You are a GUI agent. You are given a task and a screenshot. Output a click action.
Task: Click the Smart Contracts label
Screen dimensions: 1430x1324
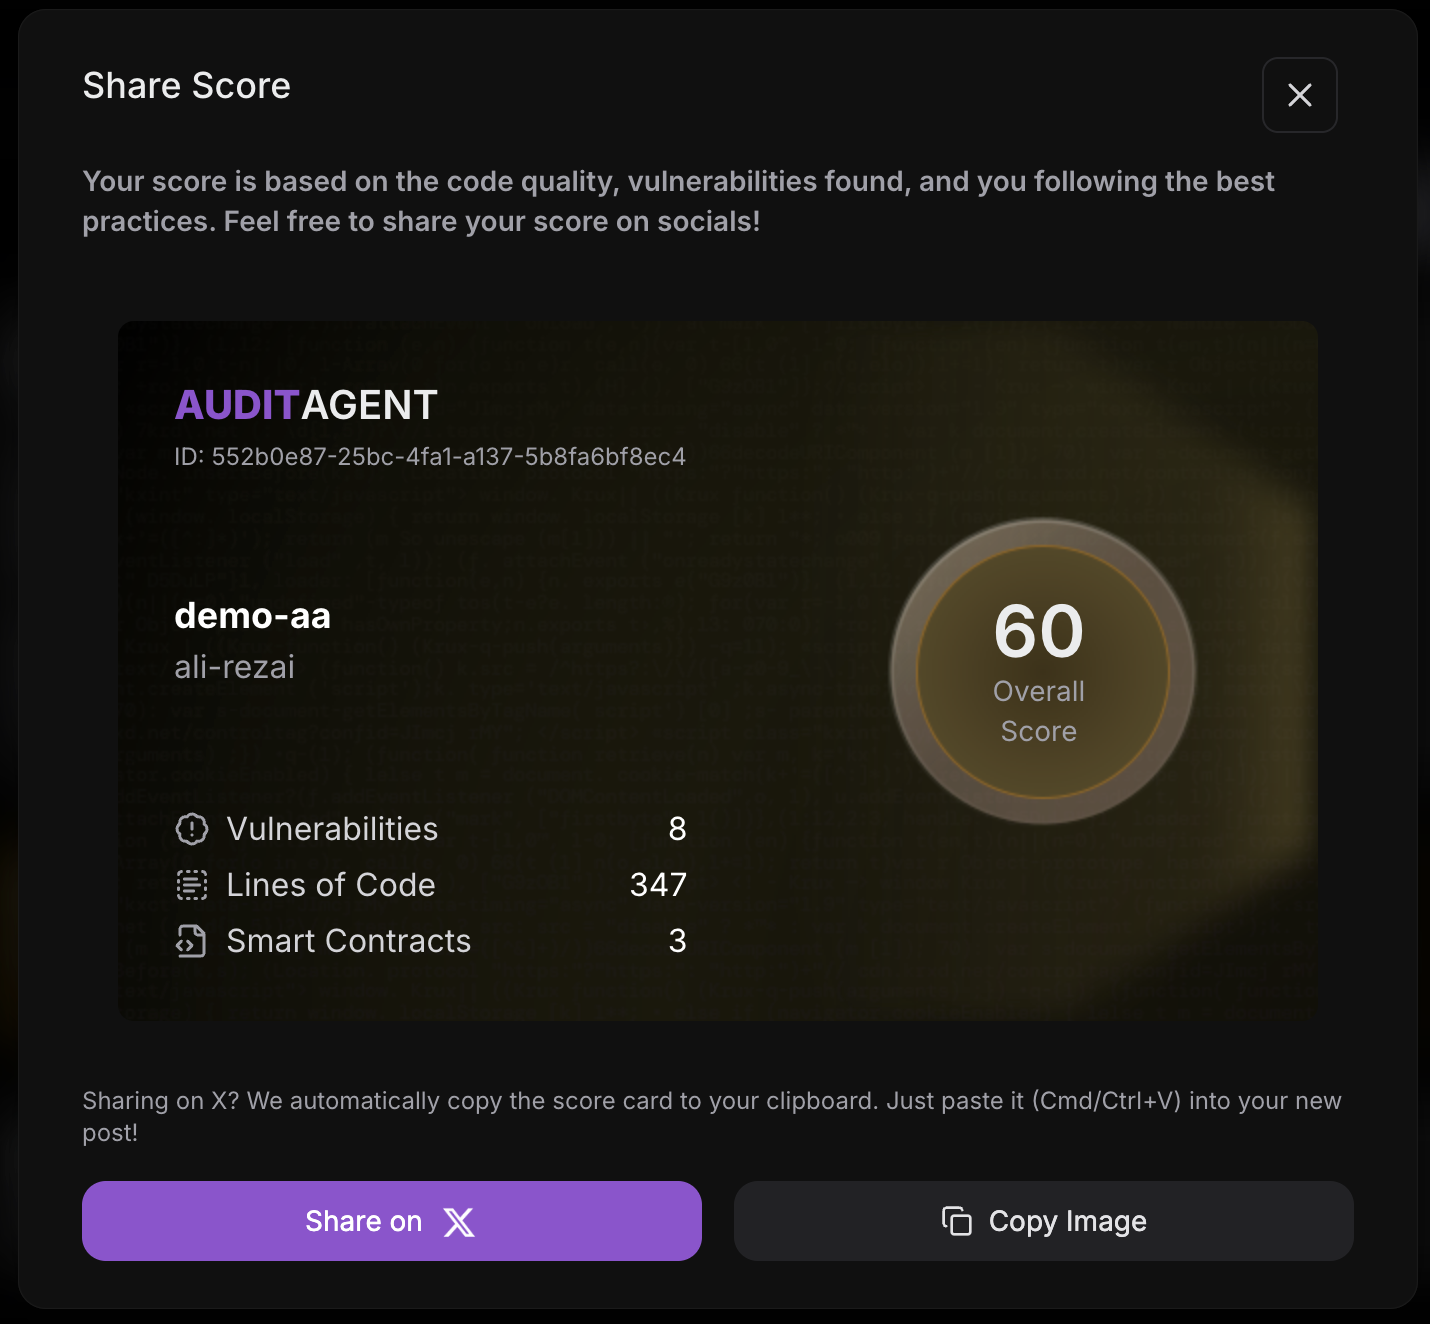(349, 941)
